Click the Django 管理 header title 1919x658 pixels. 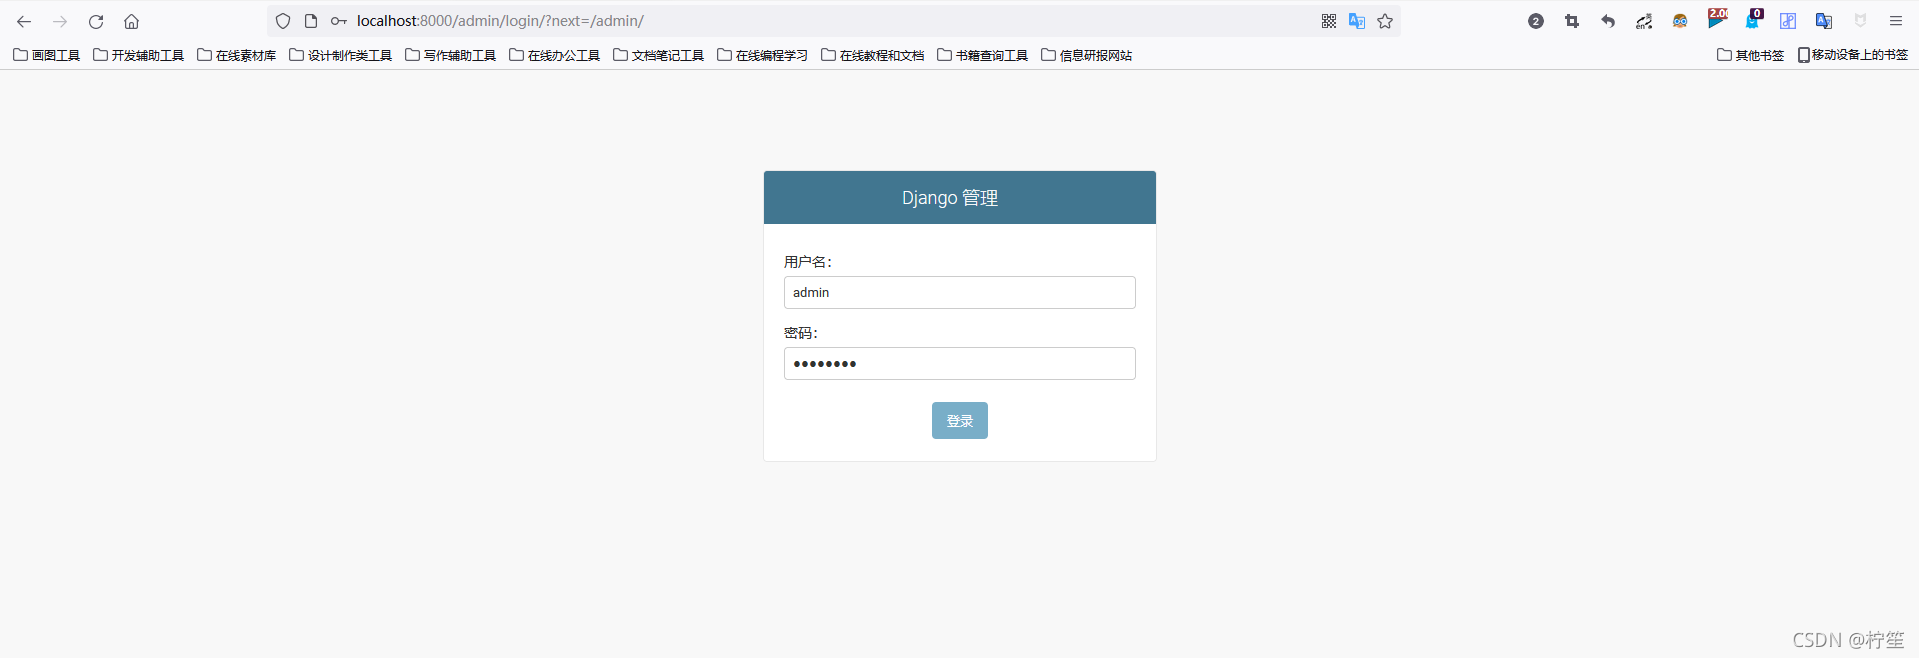pyautogui.click(x=950, y=198)
